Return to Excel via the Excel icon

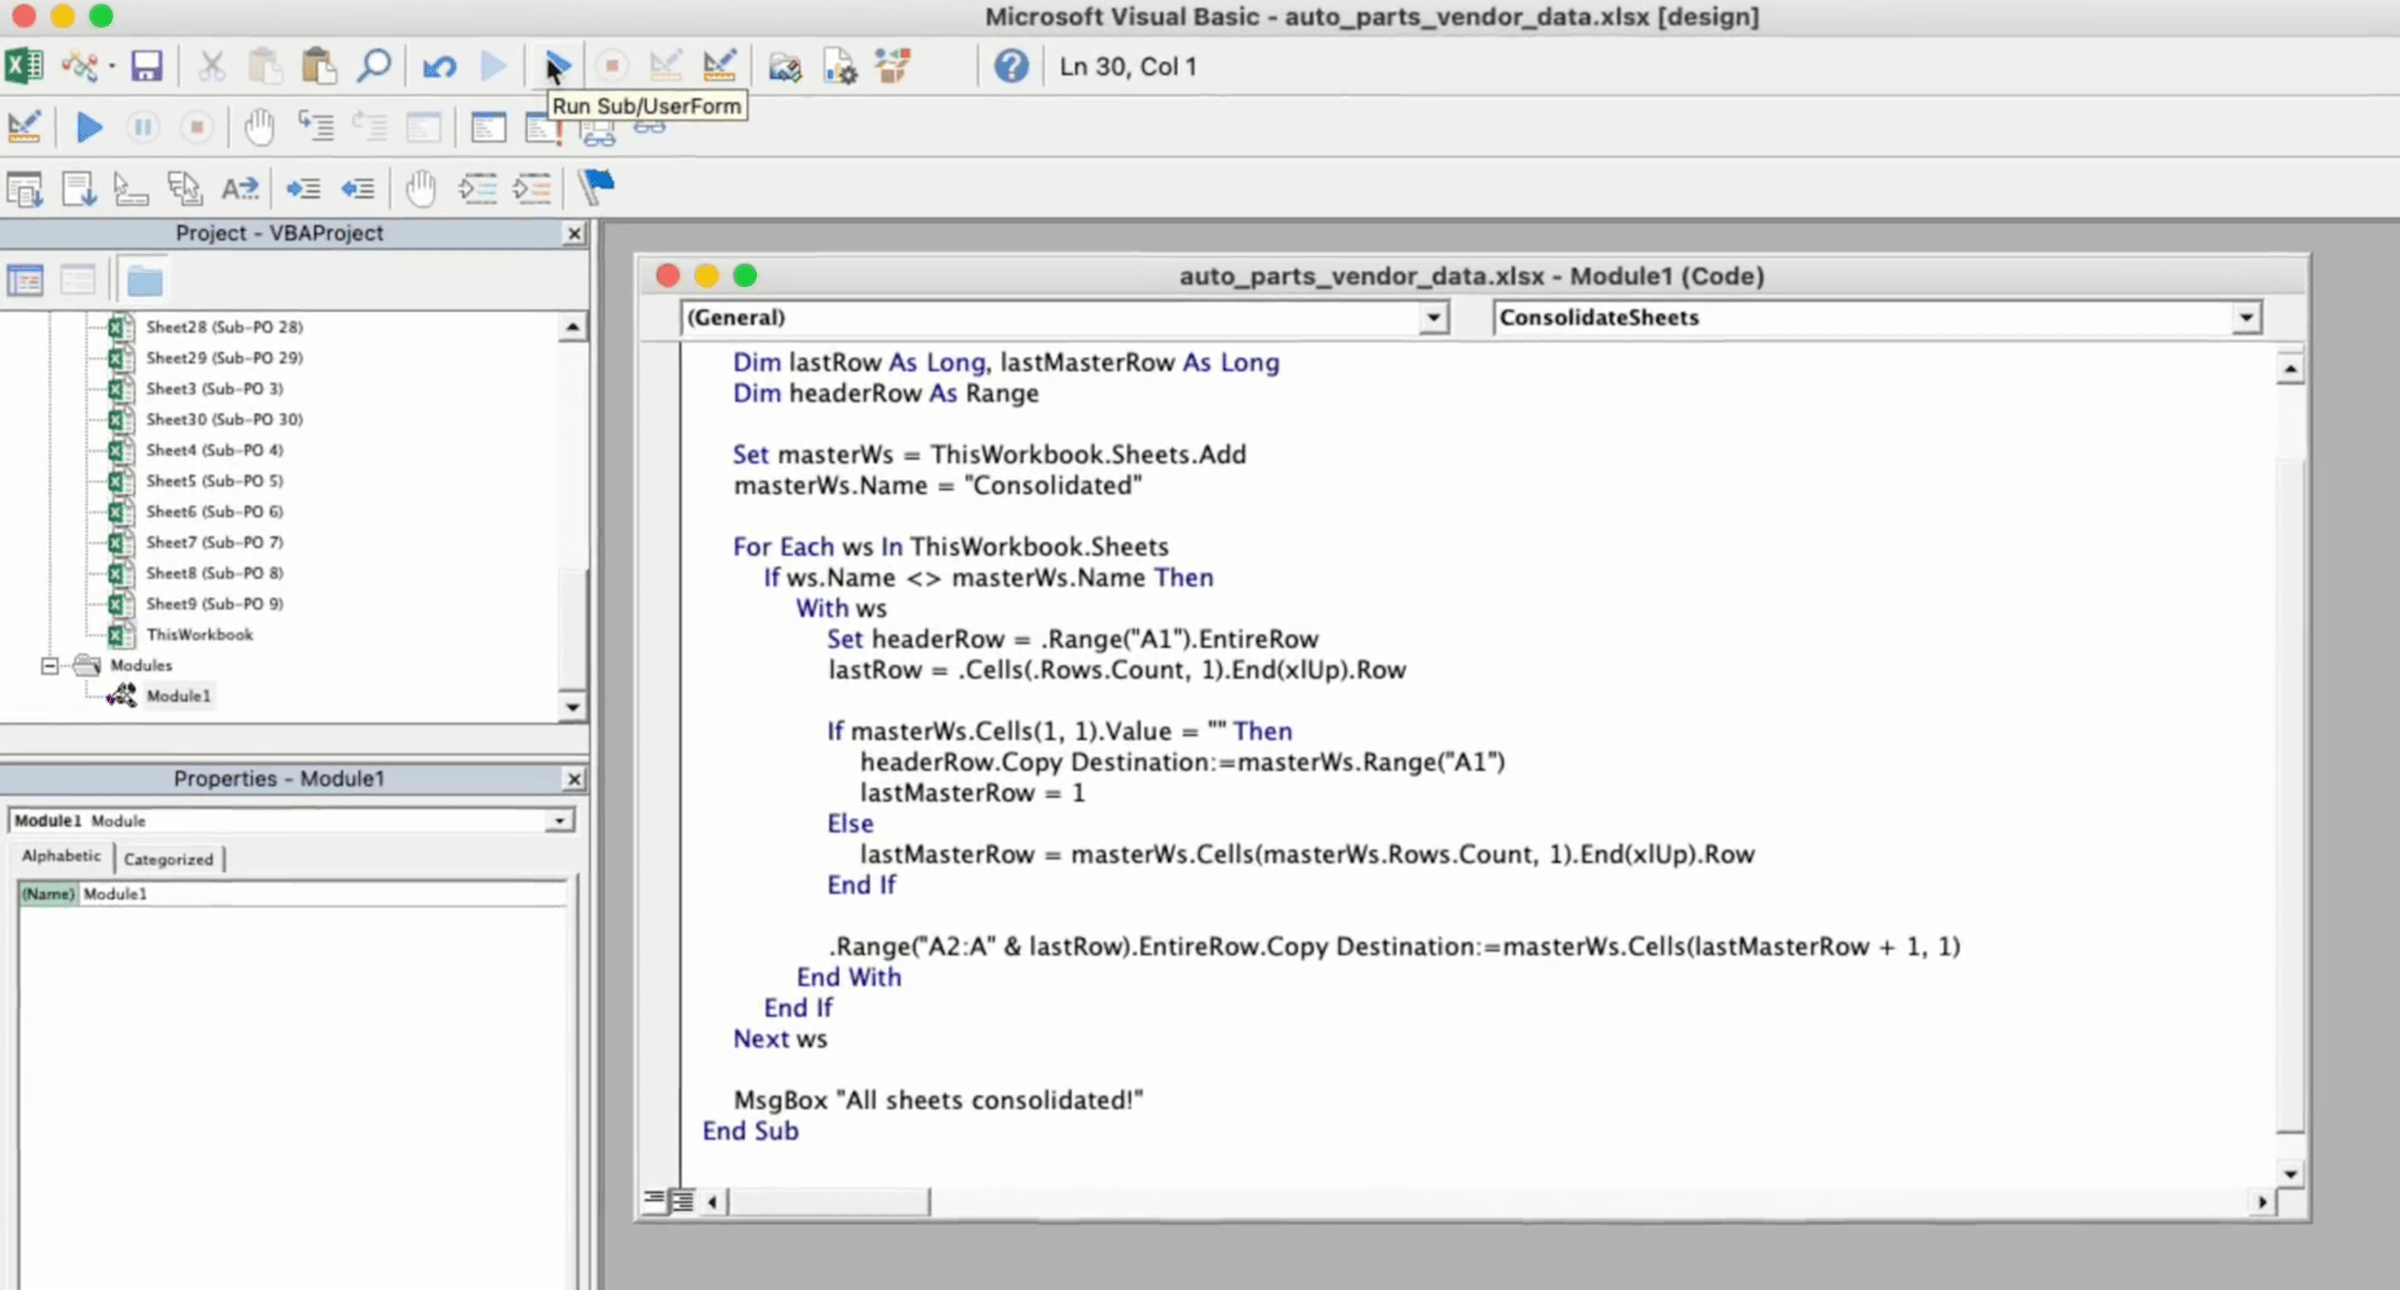tap(24, 66)
